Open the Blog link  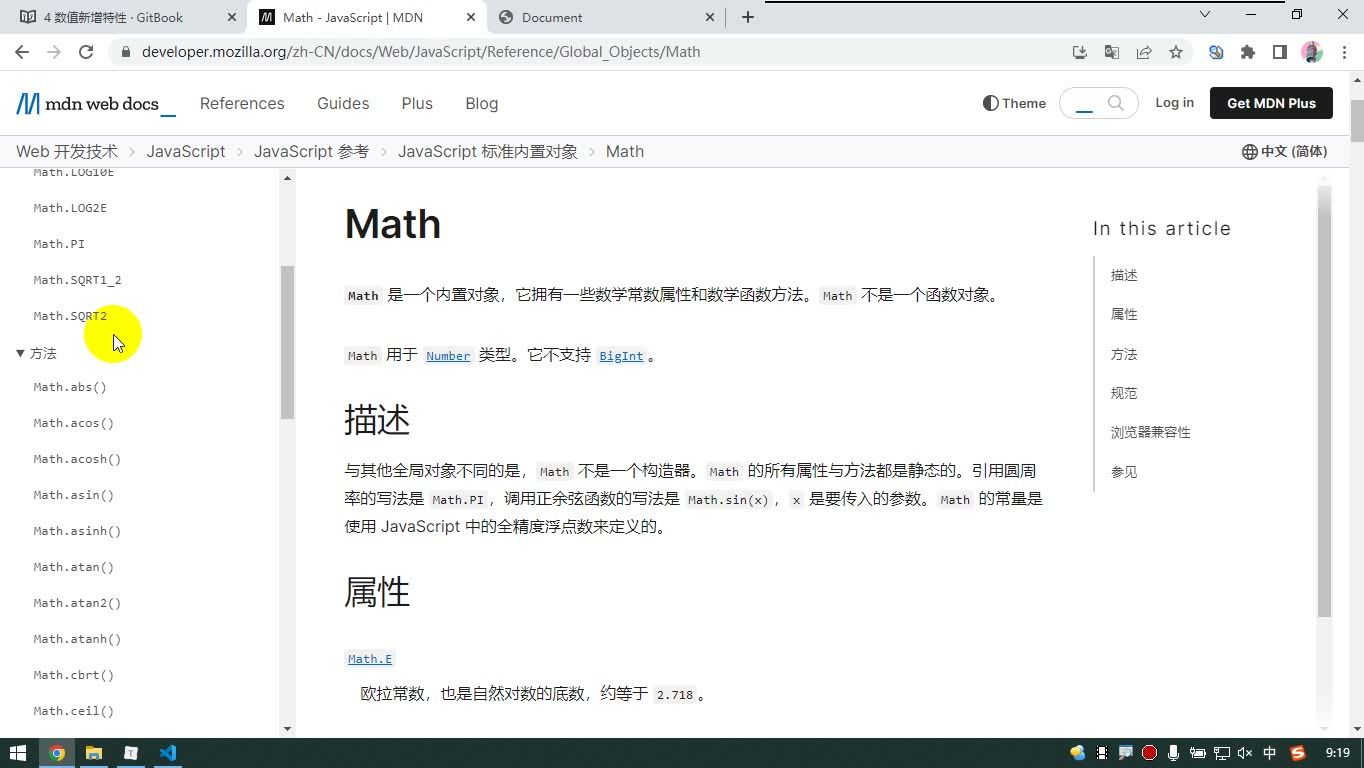point(481,103)
